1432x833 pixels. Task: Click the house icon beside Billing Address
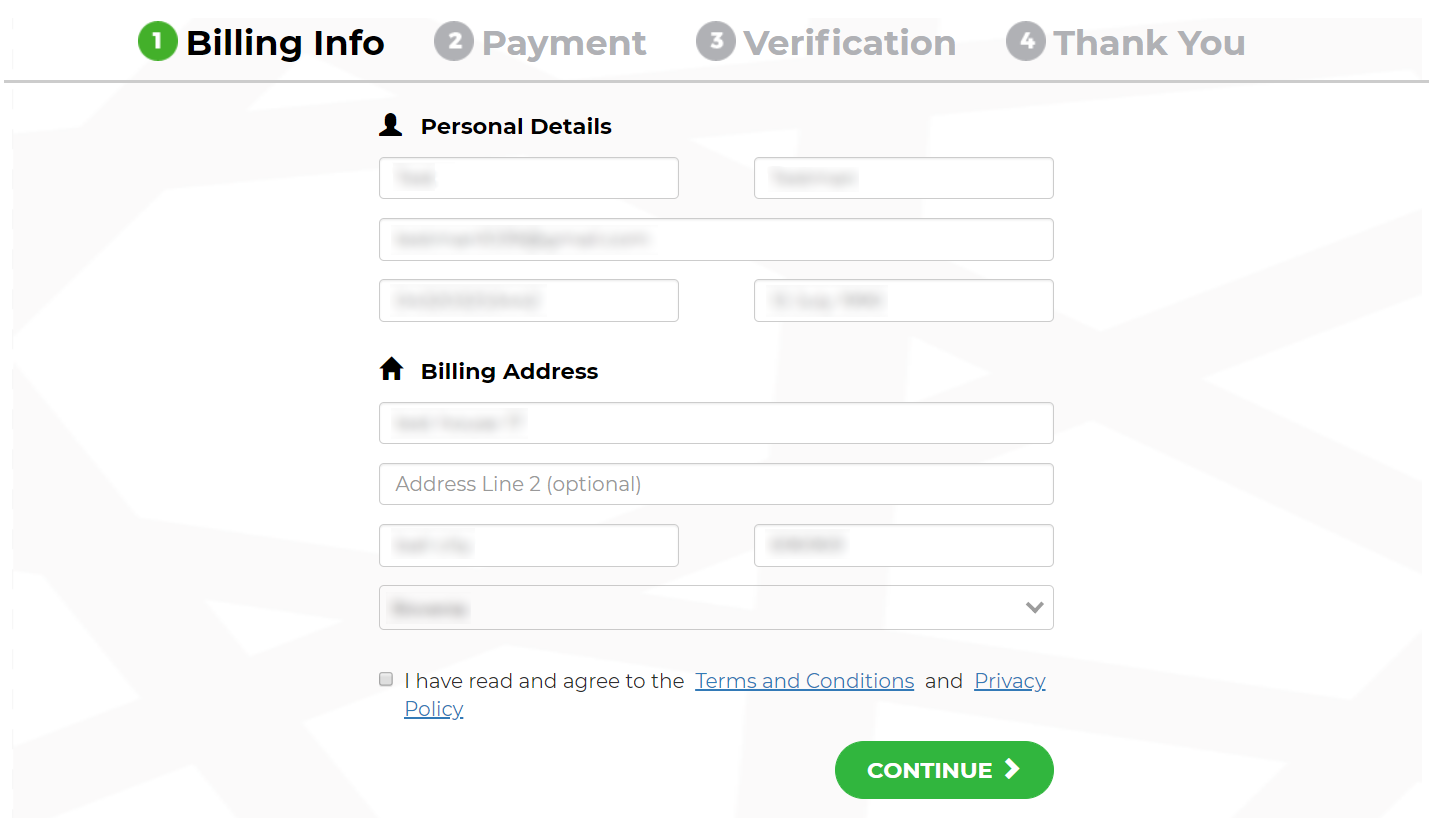391,370
